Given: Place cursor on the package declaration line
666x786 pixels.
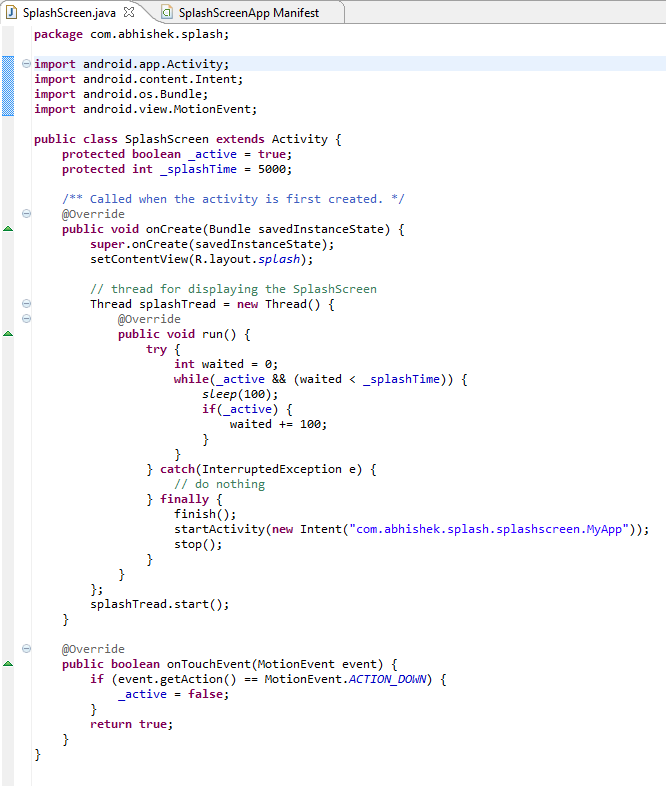Looking at the screenshot, I should [131, 34].
